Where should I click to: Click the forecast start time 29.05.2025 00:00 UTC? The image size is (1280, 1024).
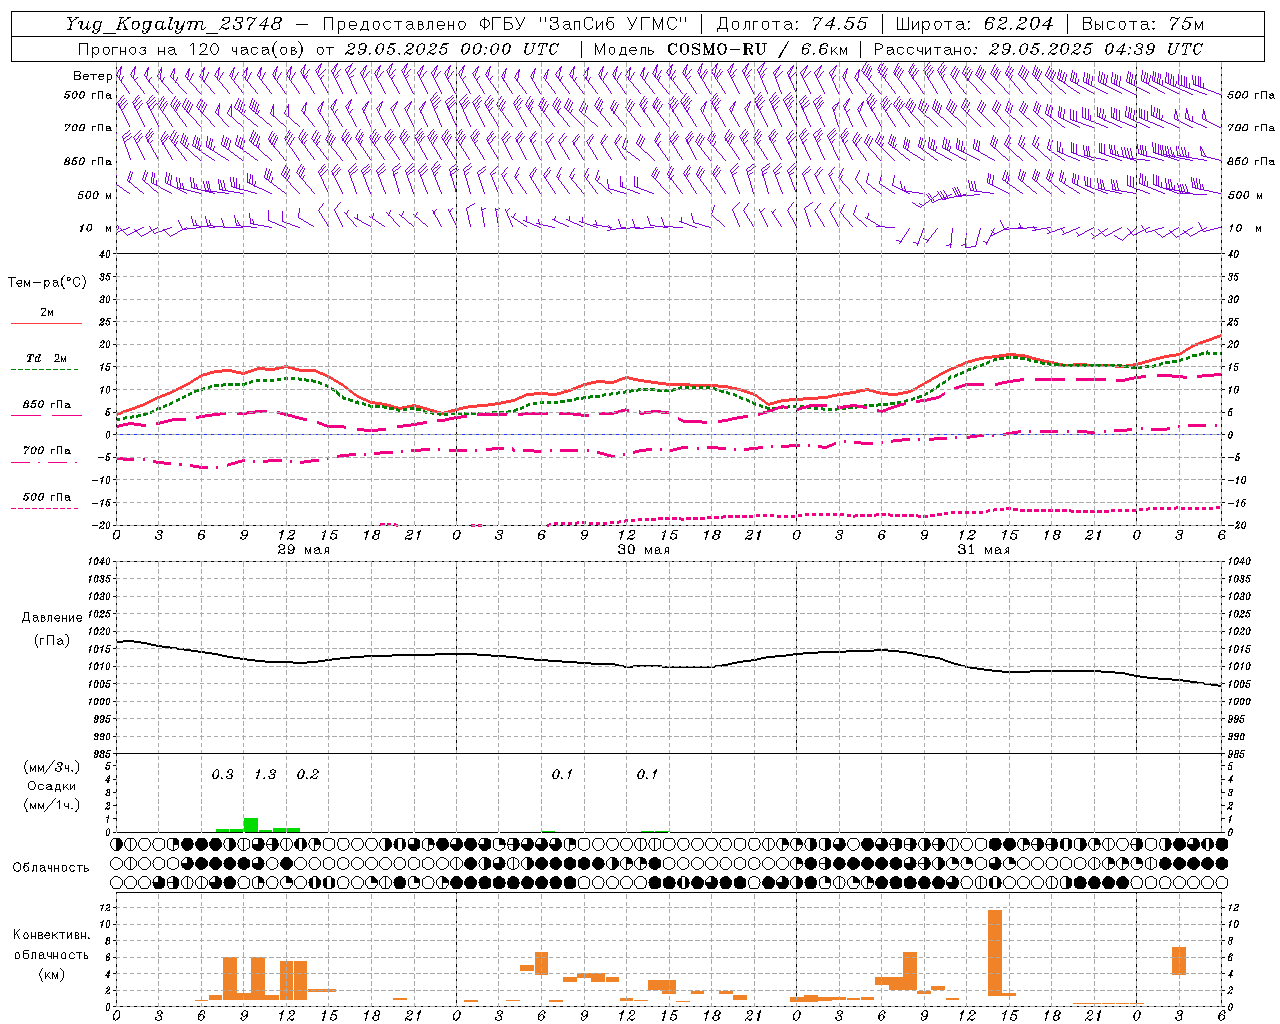(452, 49)
